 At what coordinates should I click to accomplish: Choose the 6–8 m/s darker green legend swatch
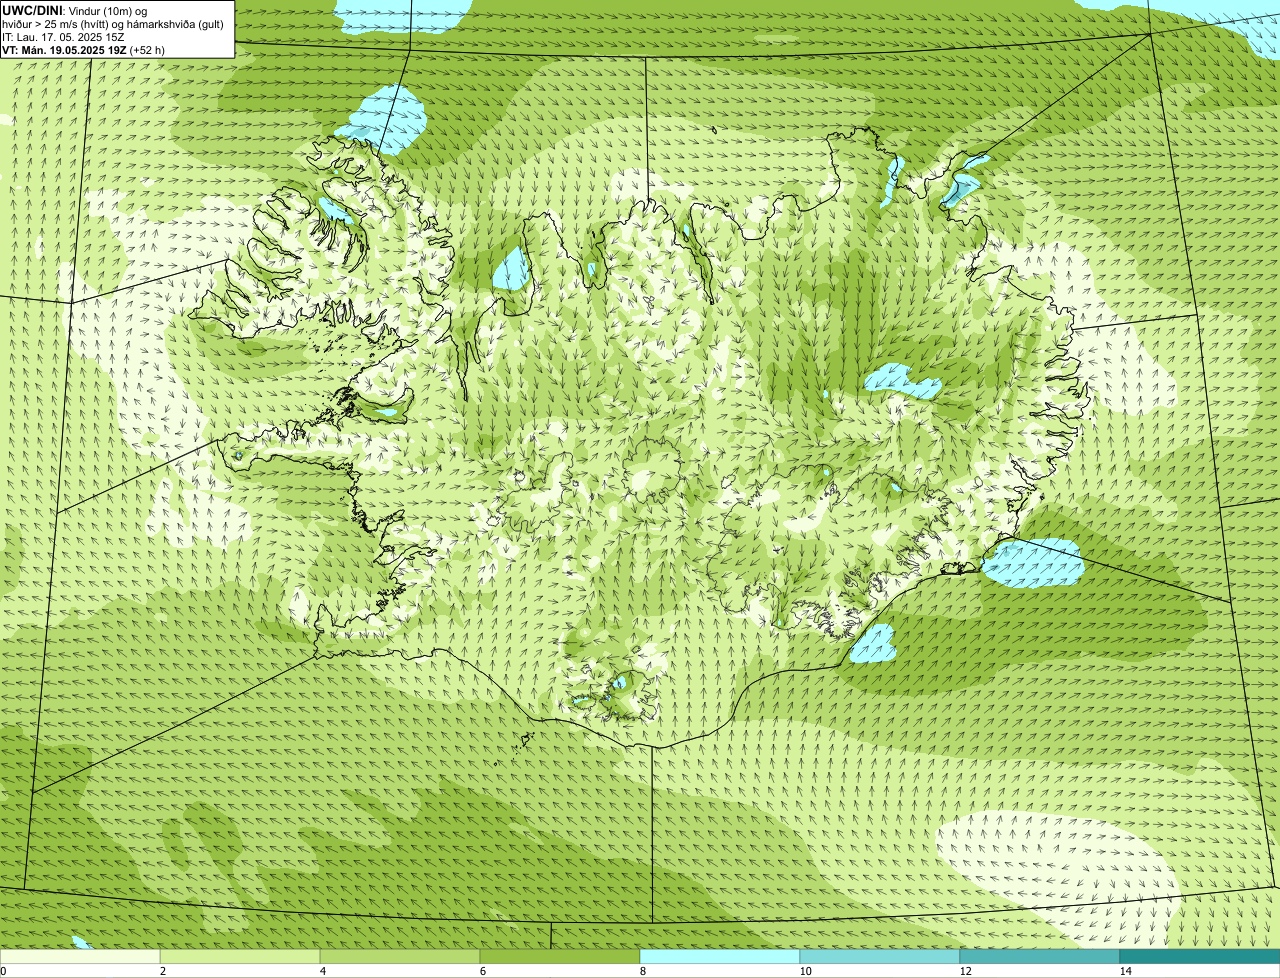click(560, 956)
